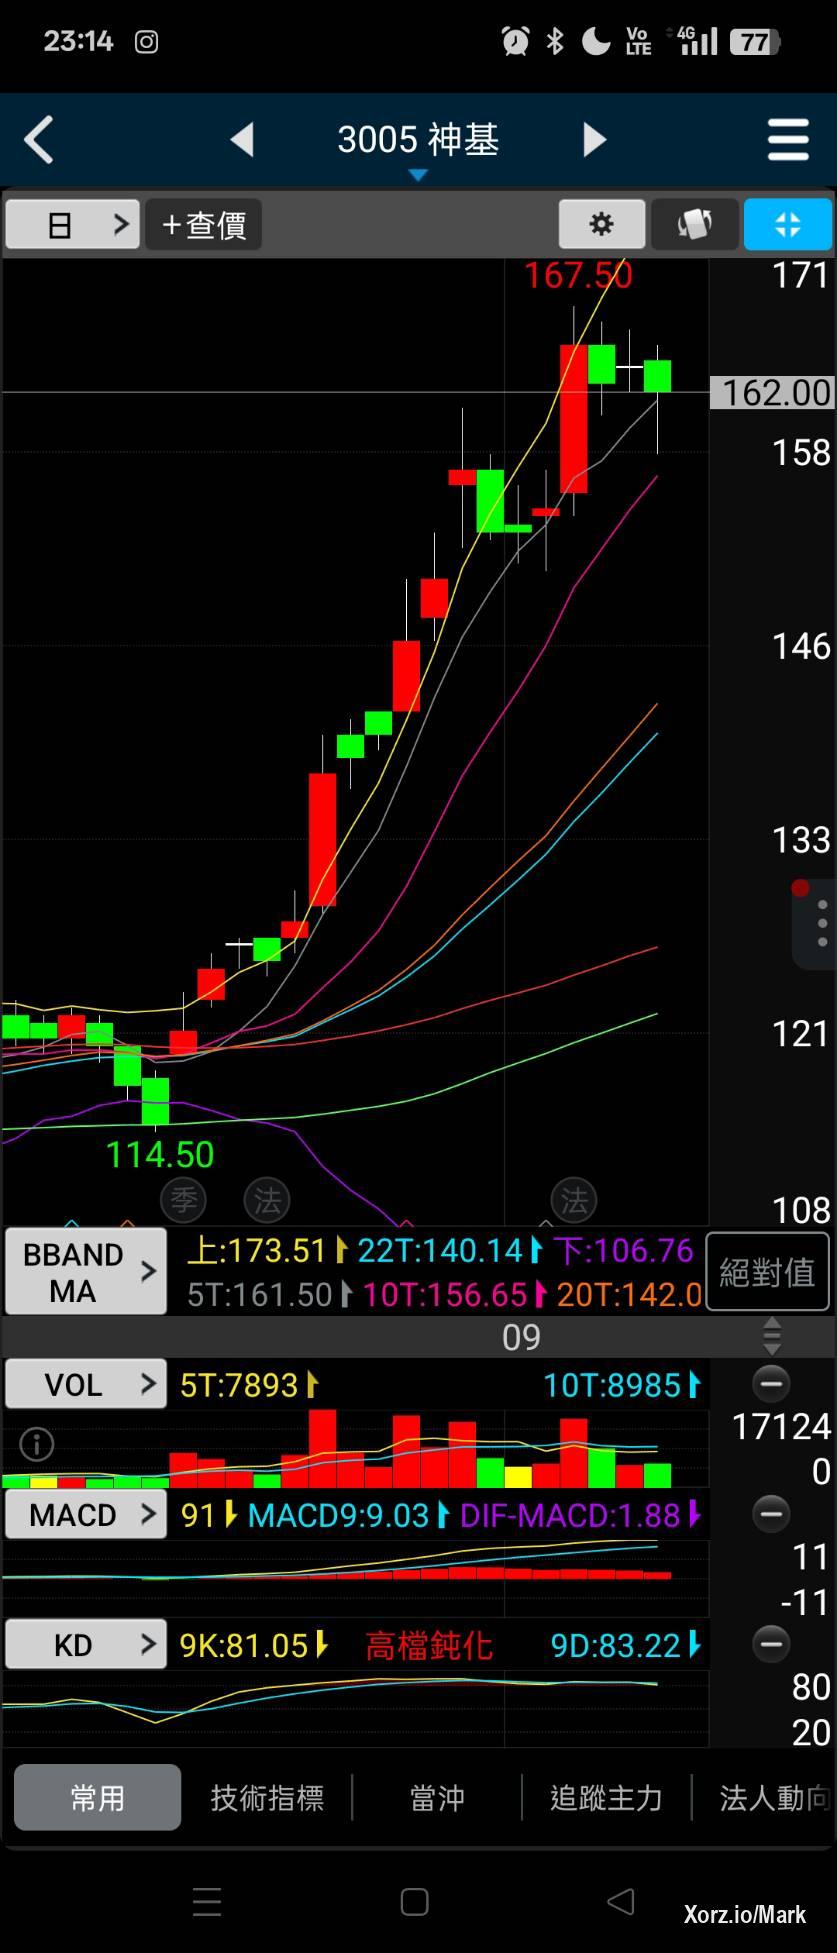Tap the volume info icon
The height and width of the screenshot is (1953, 837).
point(37,1444)
